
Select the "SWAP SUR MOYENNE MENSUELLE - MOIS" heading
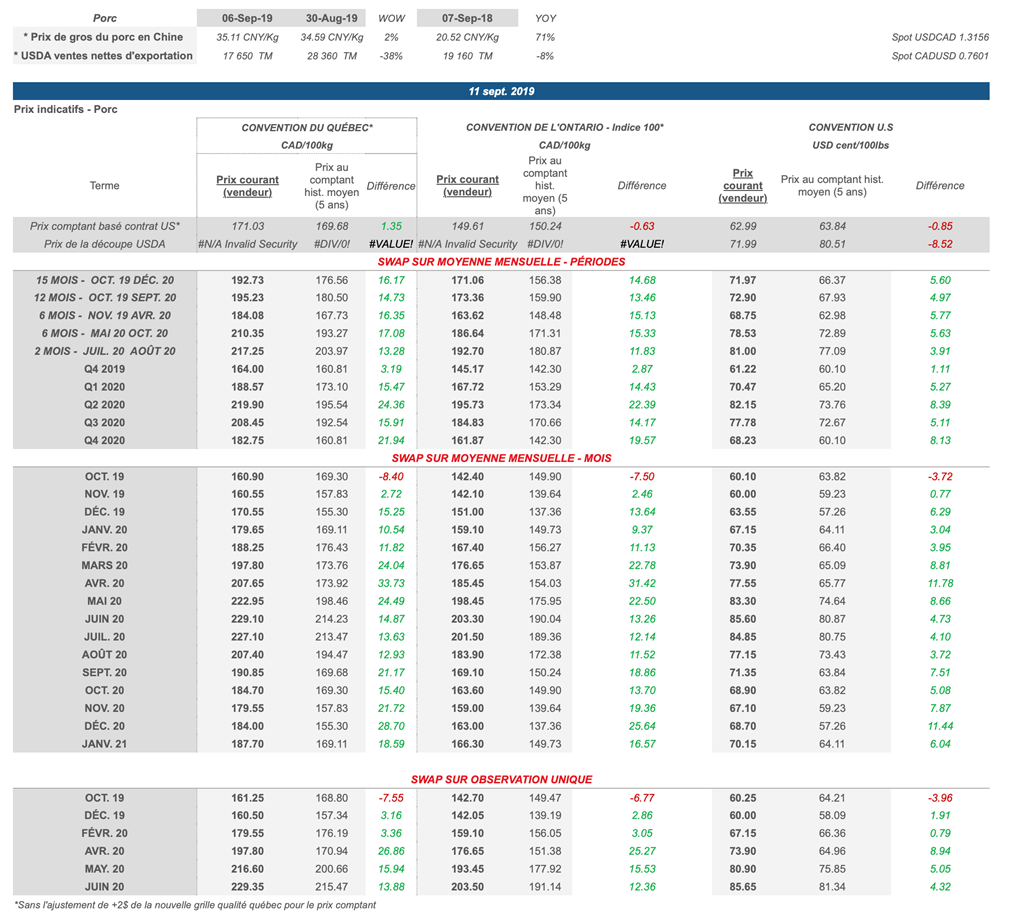[501, 458]
